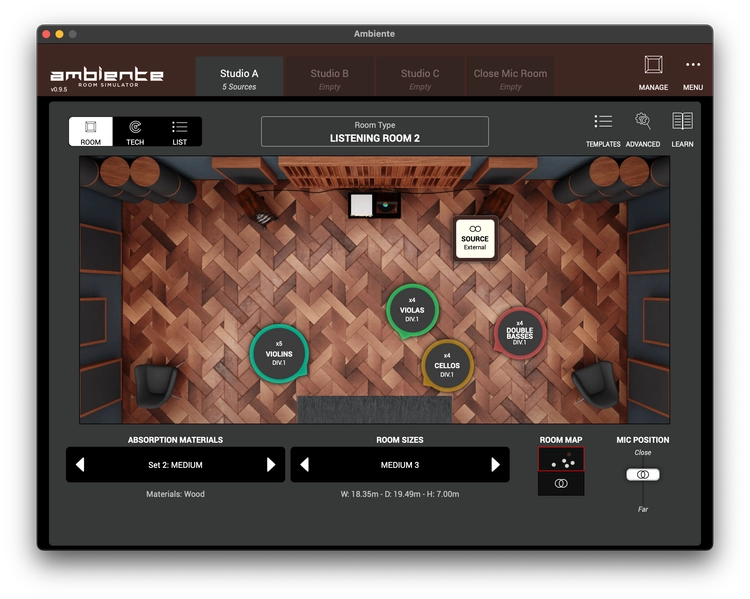Select microphone view in Room Map

tap(561, 484)
